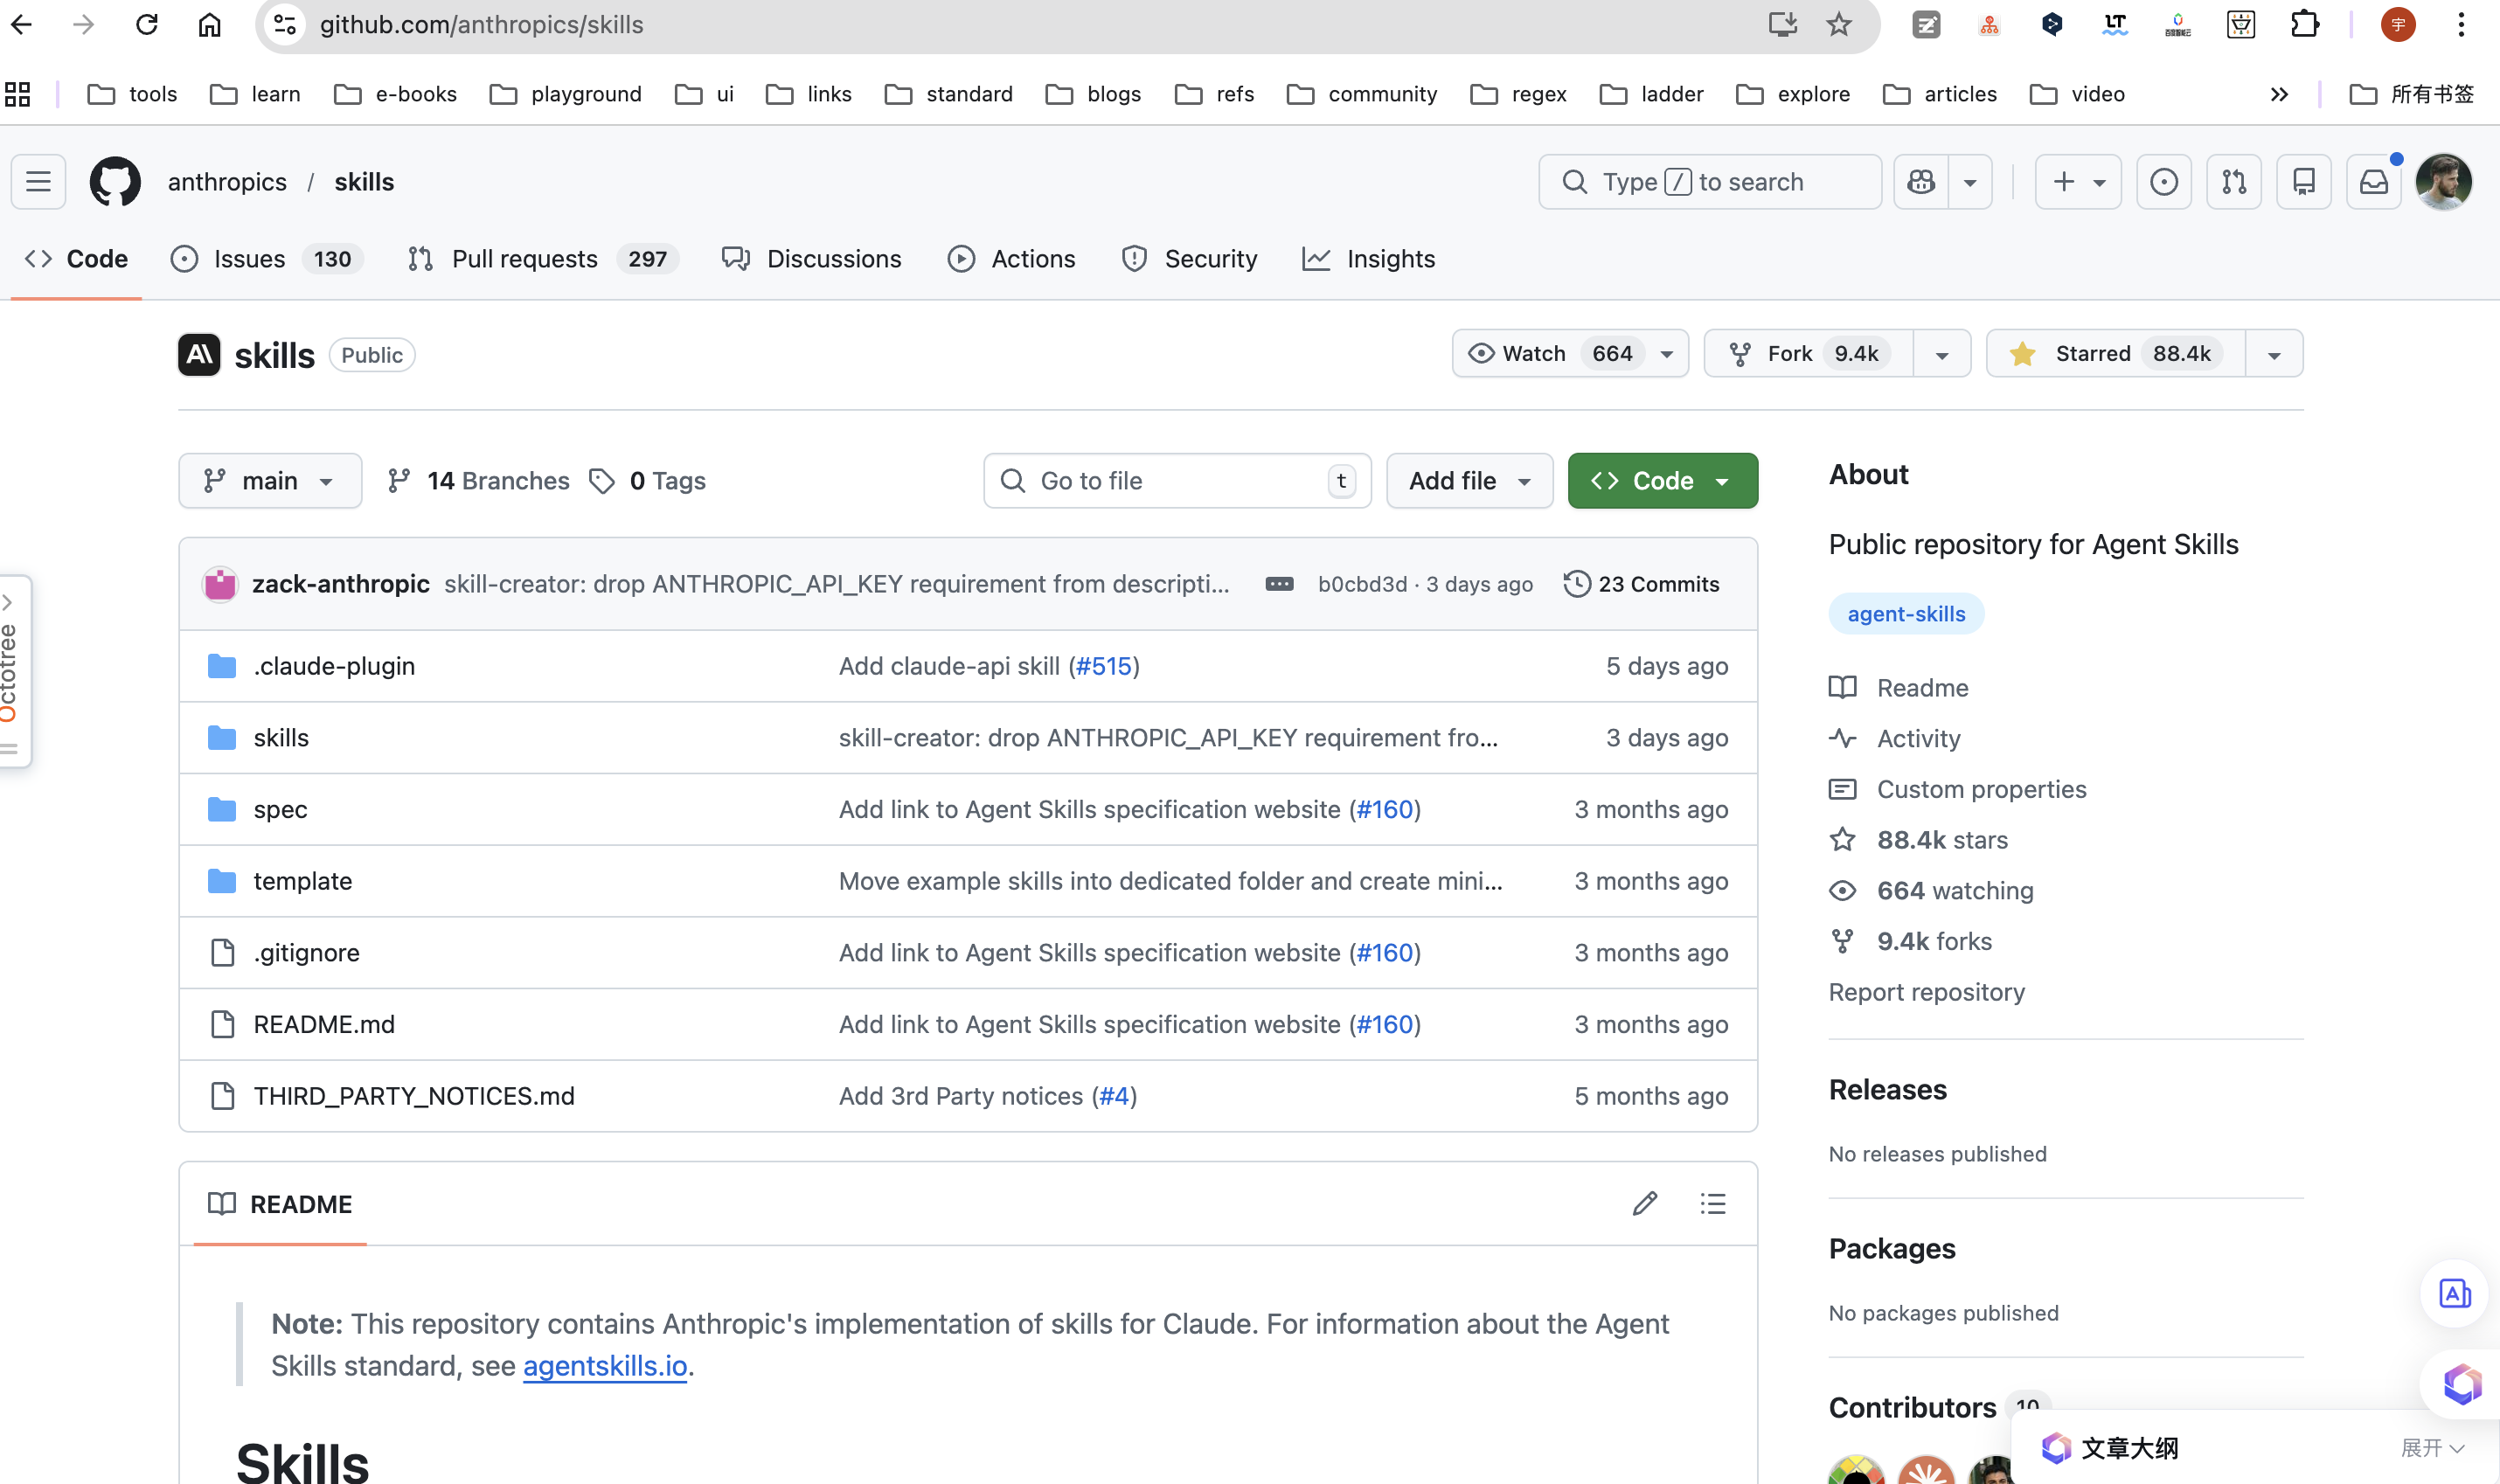Bookmark this page with the star icon
The height and width of the screenshot is (1484, 2500).
(1838, 24)
